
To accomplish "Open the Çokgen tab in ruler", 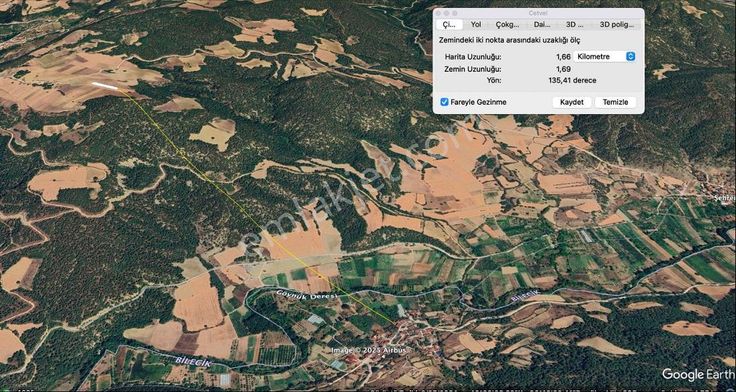I will click(x=507, y=24).
